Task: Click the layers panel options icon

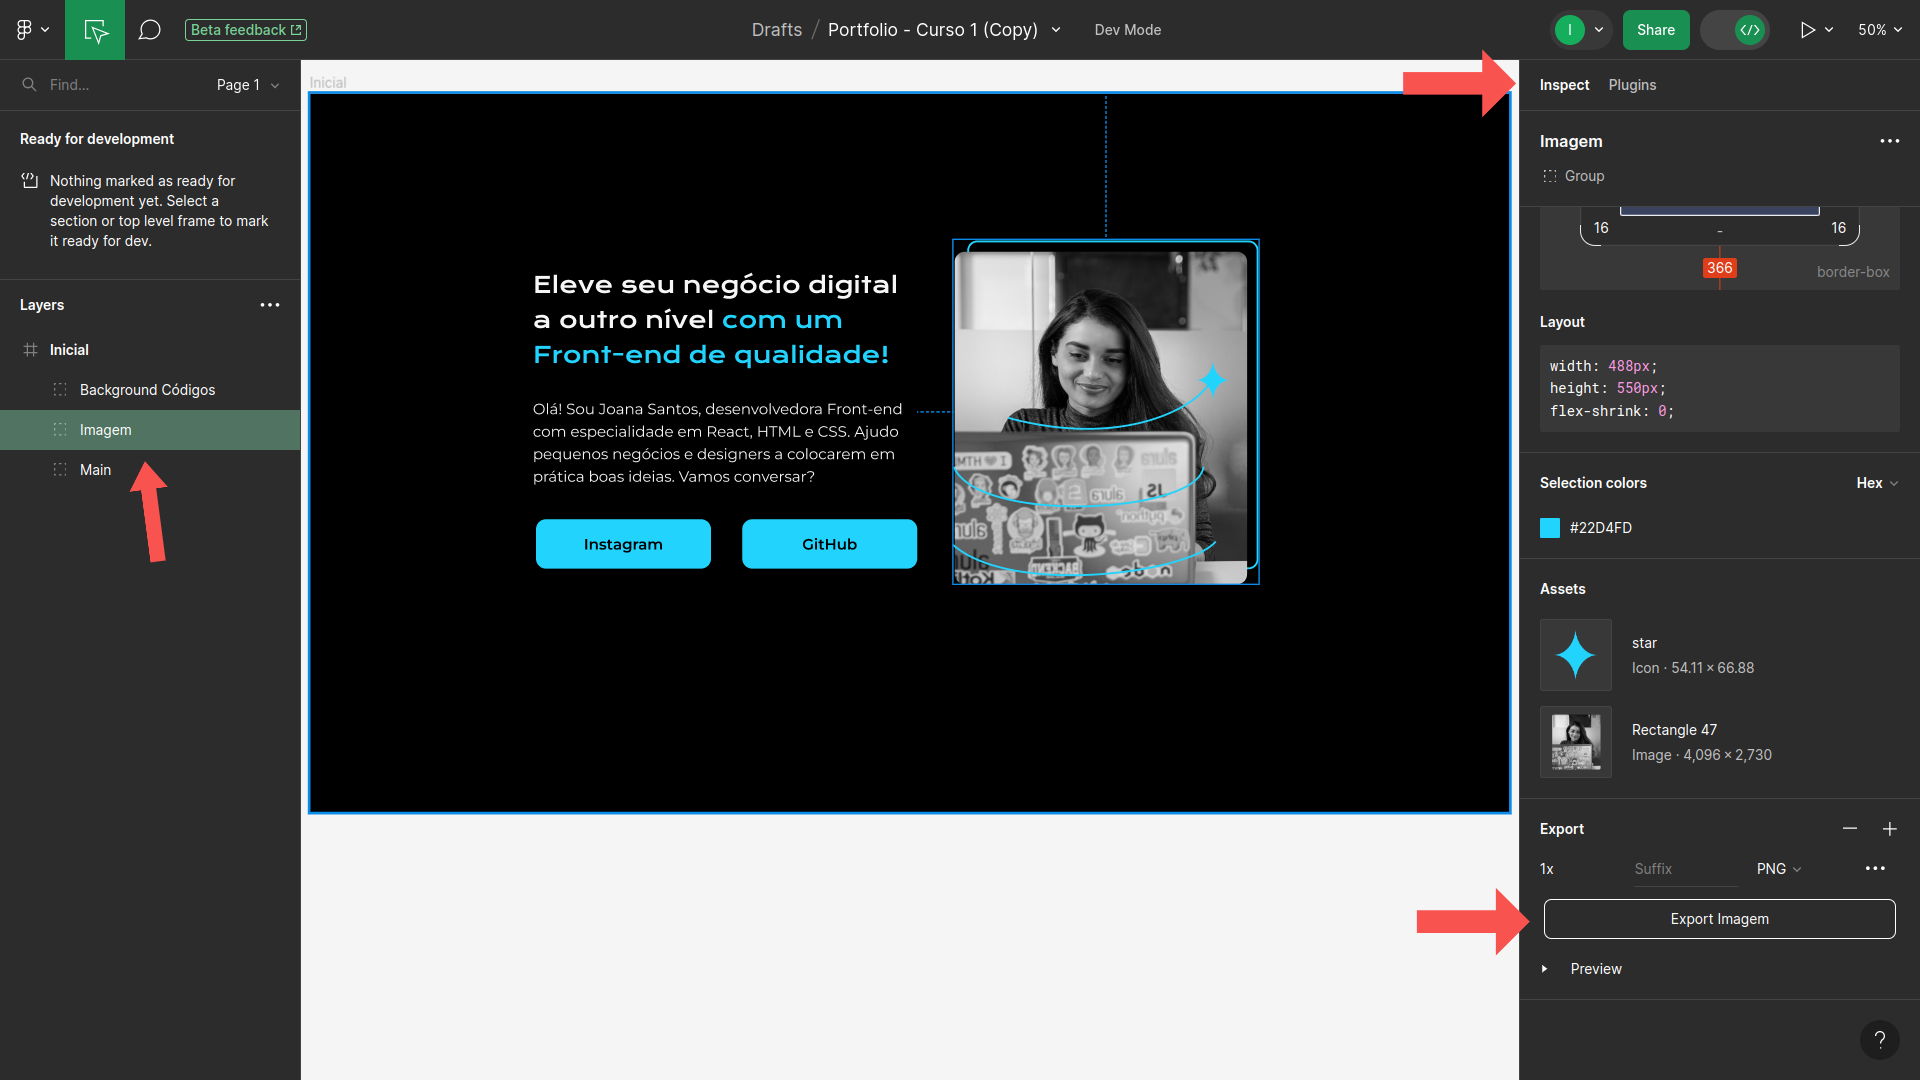Action: click(269, 305)
